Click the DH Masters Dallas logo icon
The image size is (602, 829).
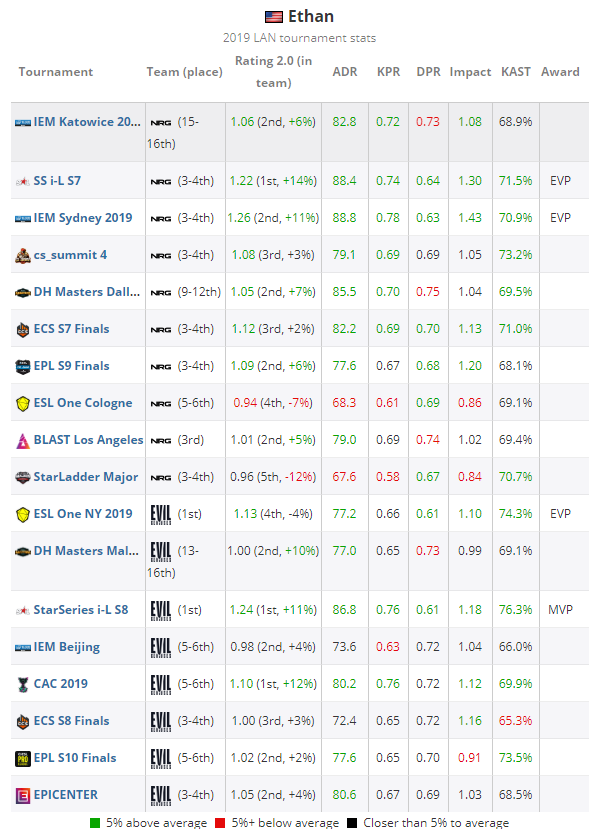click(x=23, y=292)
